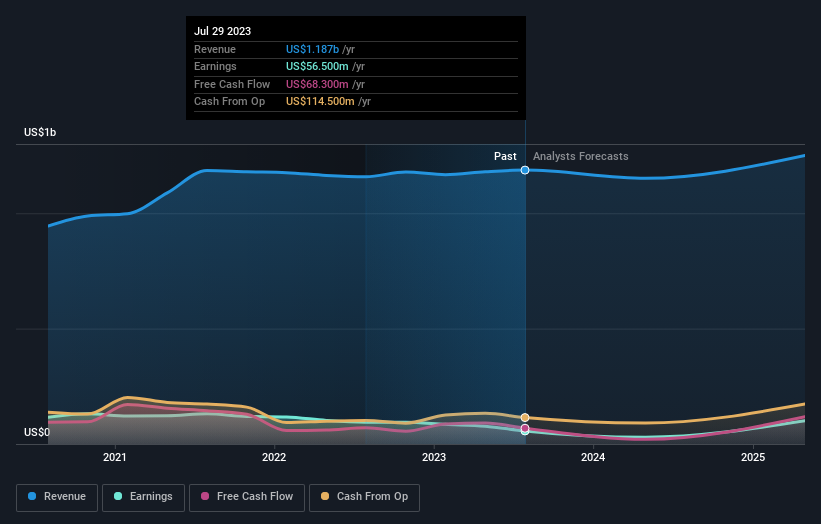Click the 'Revenue' row label in tooltip
Viewport: 821px width, 524px height.
coord(215,49)
